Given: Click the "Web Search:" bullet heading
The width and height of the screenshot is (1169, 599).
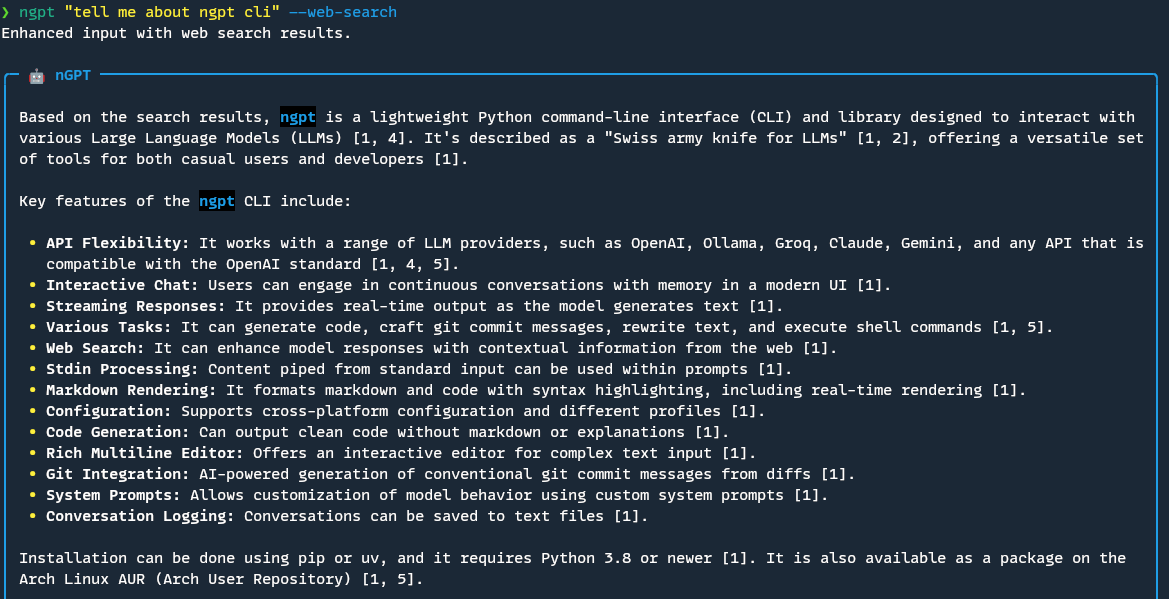Looking at the screenshot, I should click(96, 348).
